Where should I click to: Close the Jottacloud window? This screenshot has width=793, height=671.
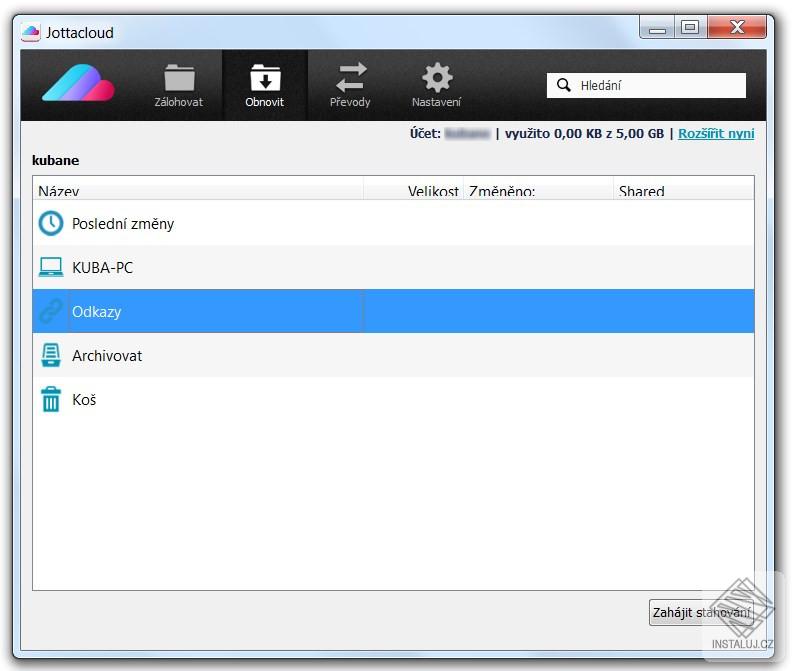click(737, 28)
